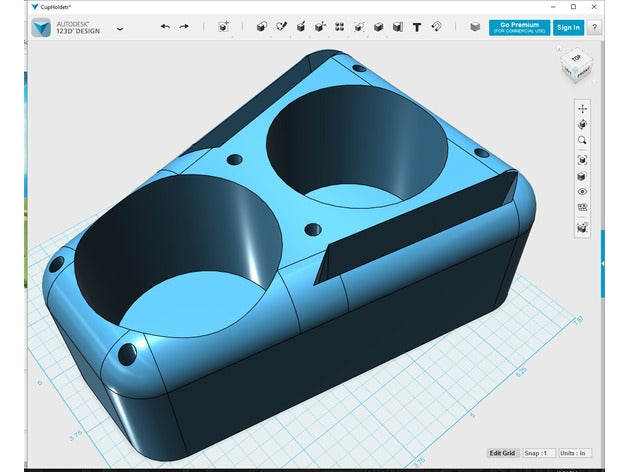Open the Material tool
The width and height of the screenshot is (628, 472).
click(x=475, y=27)
